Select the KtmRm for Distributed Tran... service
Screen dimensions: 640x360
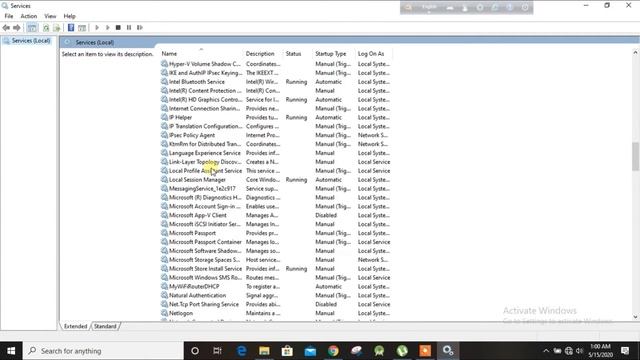tap(276, 144)
